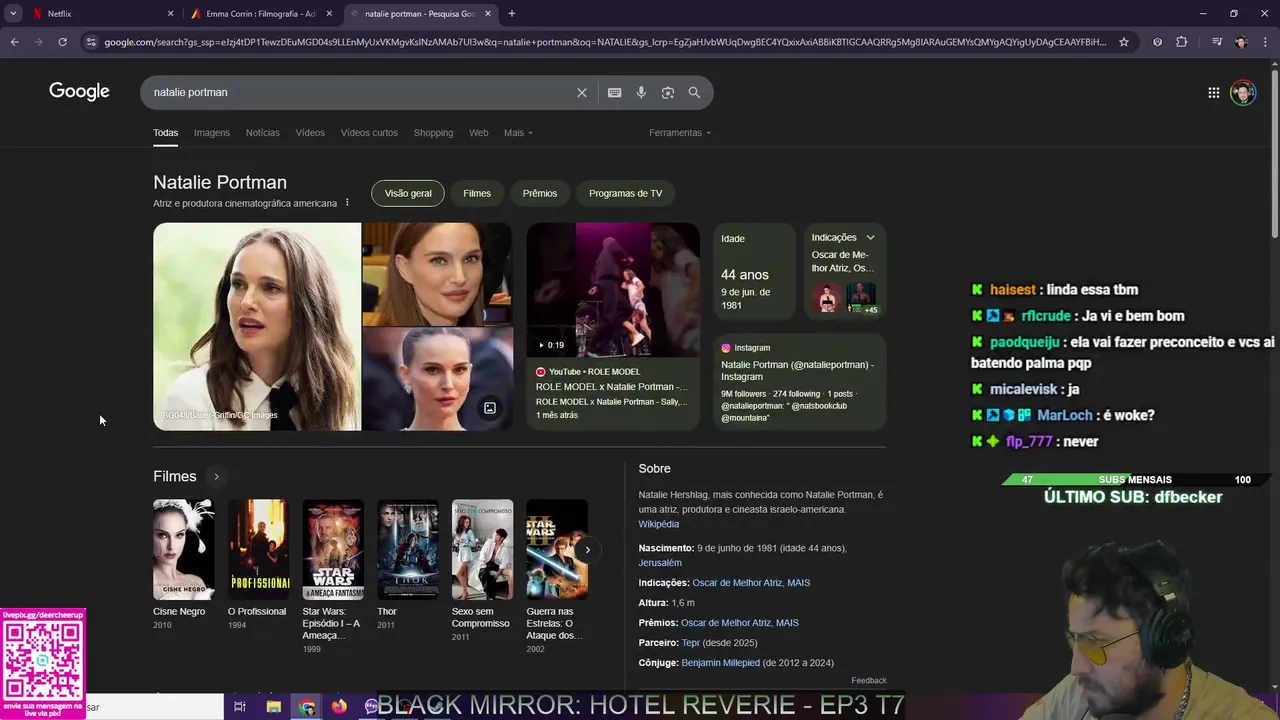Screen dimensions: 1280x720
Task: Open the Google apps grid
Action: [1213, 92]
